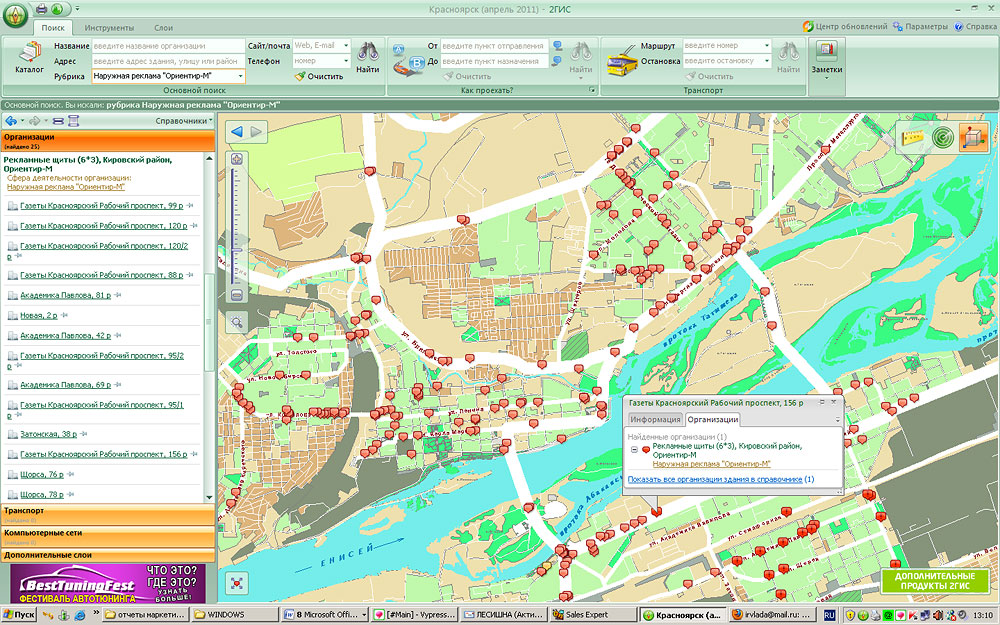Open the Рубрика dropdown list
Viewport: 1000px width, 625px height.
240,76
